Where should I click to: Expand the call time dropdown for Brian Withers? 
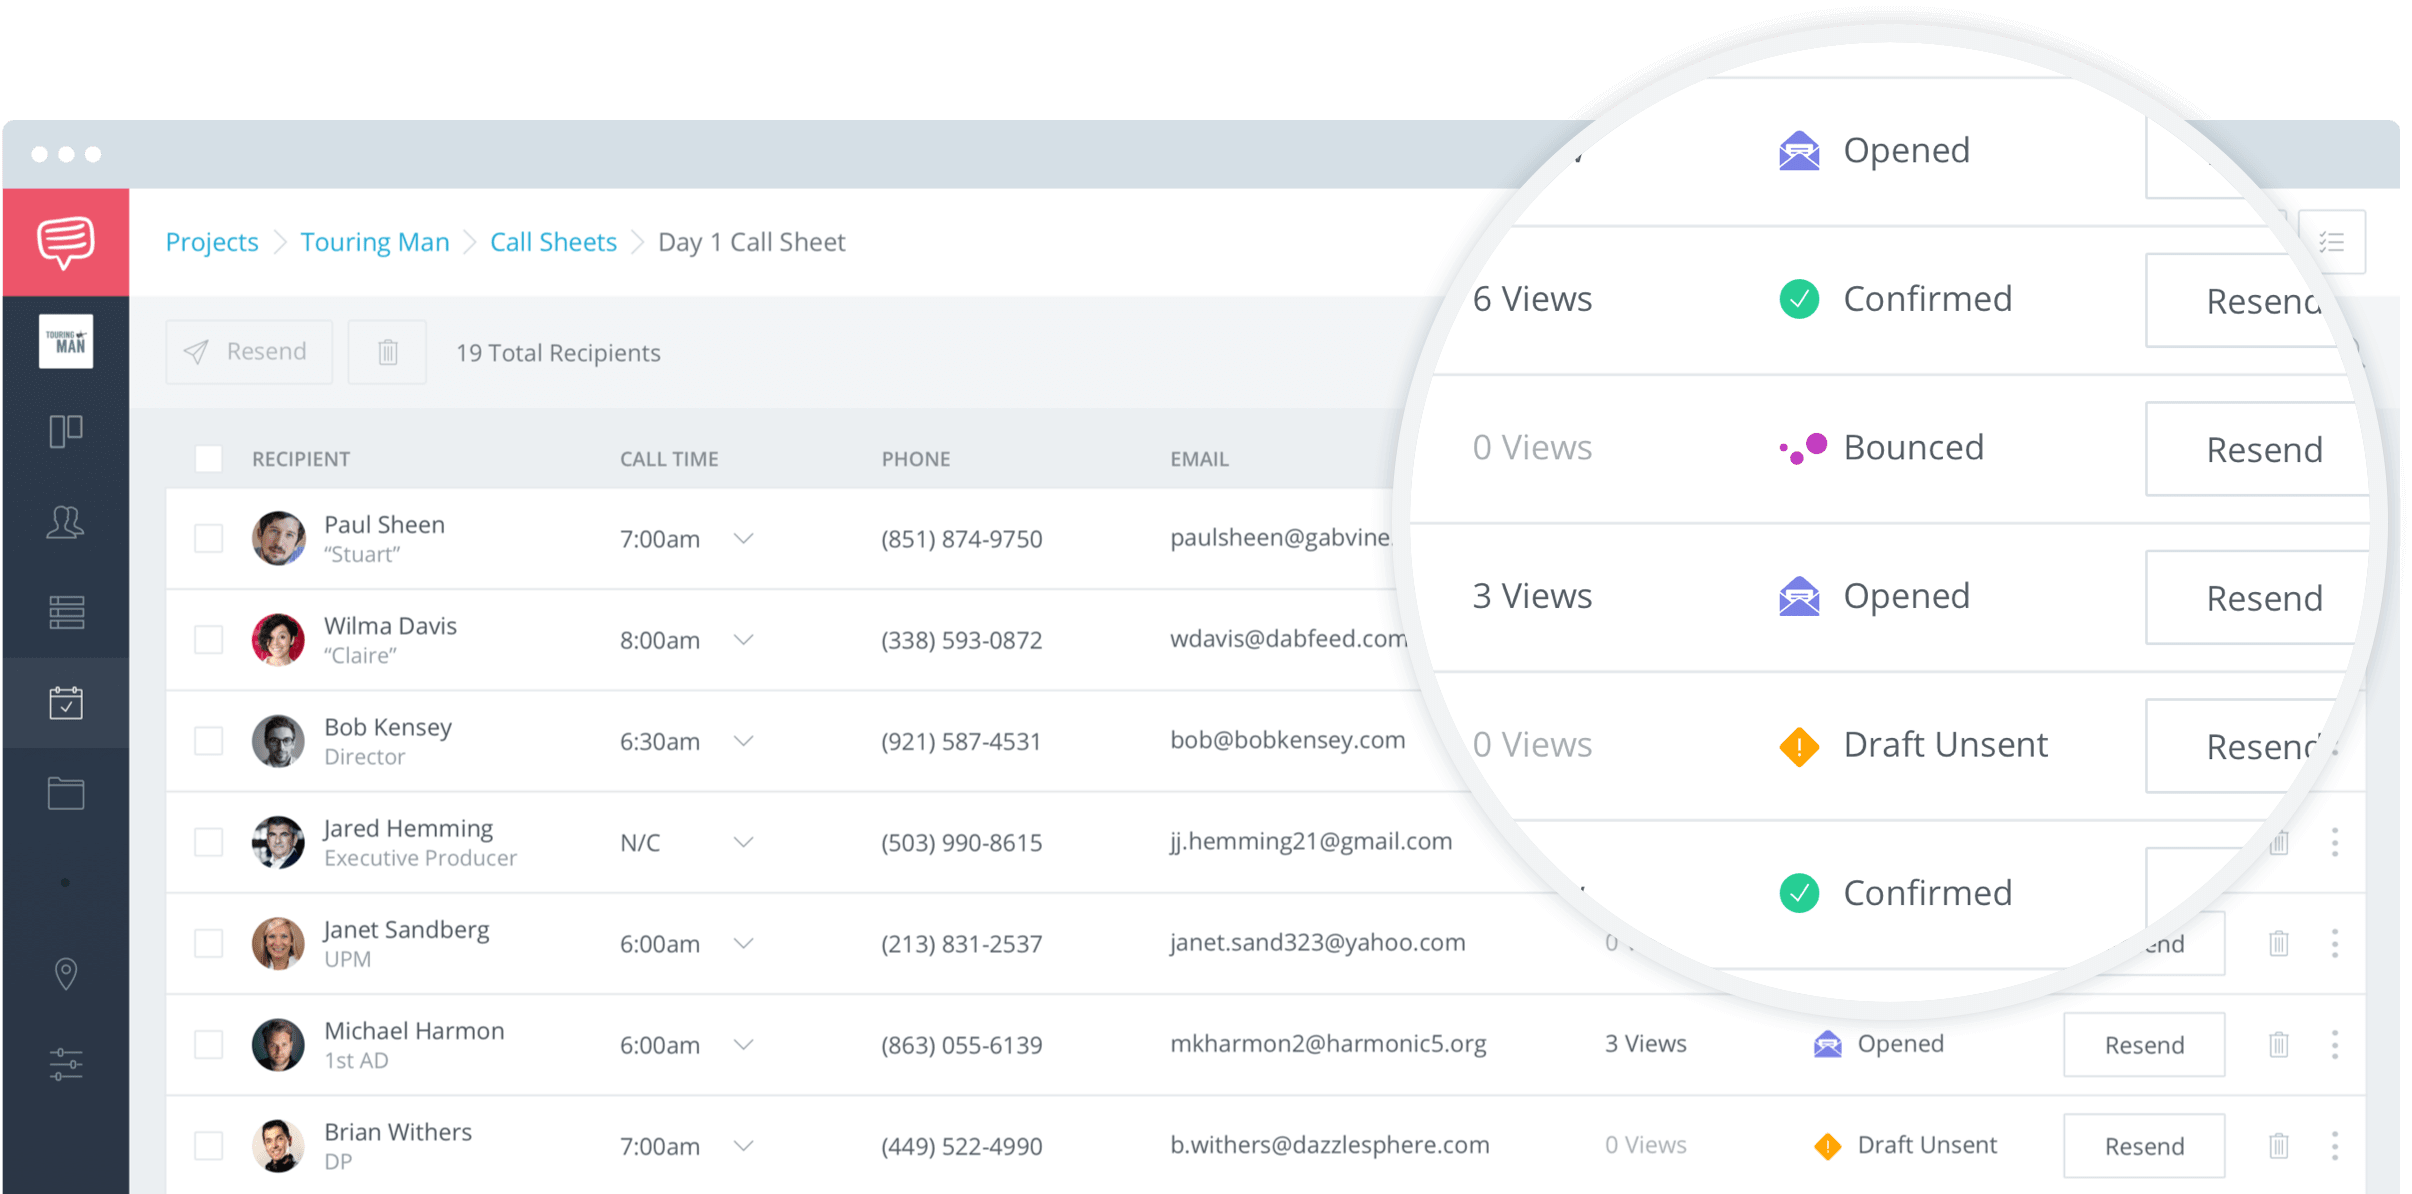coord(744,1146)
